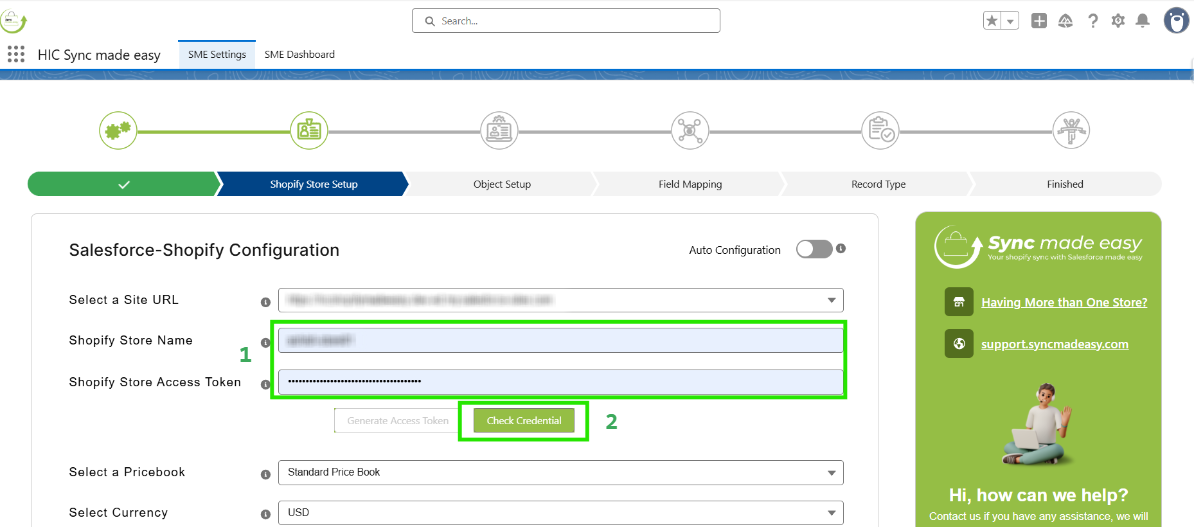Screen dimensions: 1194x527
Task: Select the Field Mapping path step
Action: pyautogui.click(x=690, y=184)
